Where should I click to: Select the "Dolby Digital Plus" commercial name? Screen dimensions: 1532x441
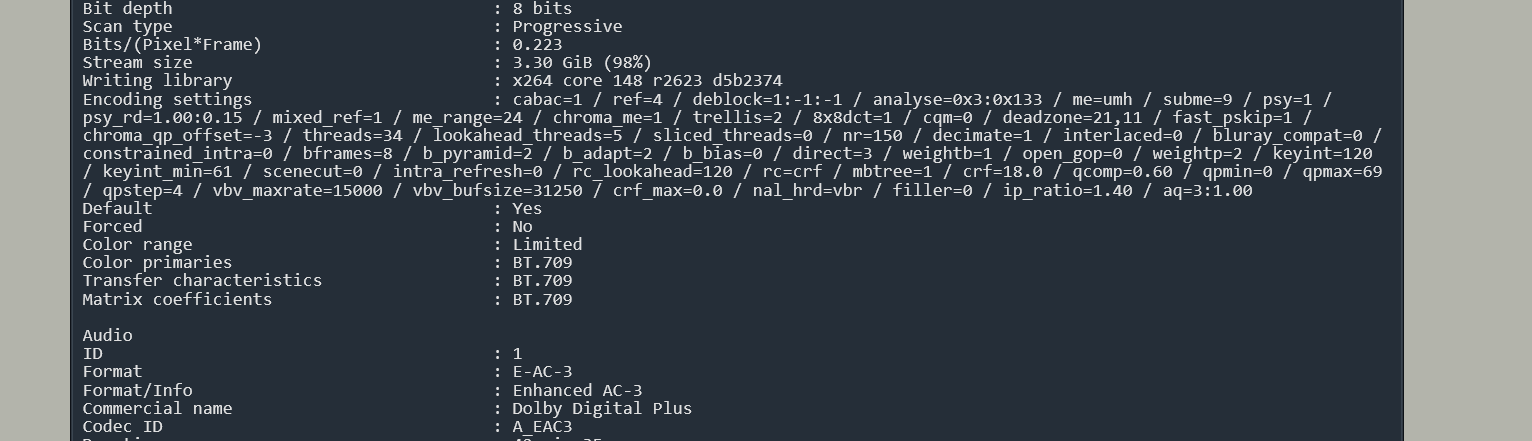[x=602, y=409]
